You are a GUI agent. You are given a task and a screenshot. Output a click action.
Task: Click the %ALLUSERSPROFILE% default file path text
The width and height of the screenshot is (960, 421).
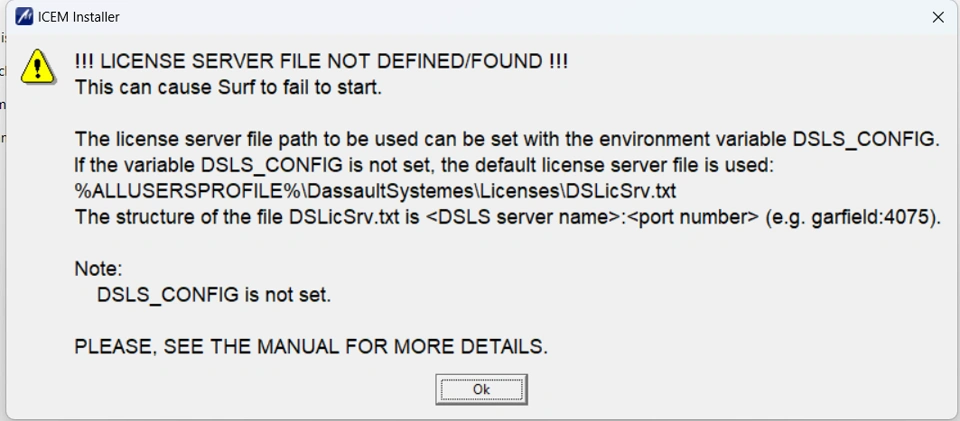[x=375, y=191]
